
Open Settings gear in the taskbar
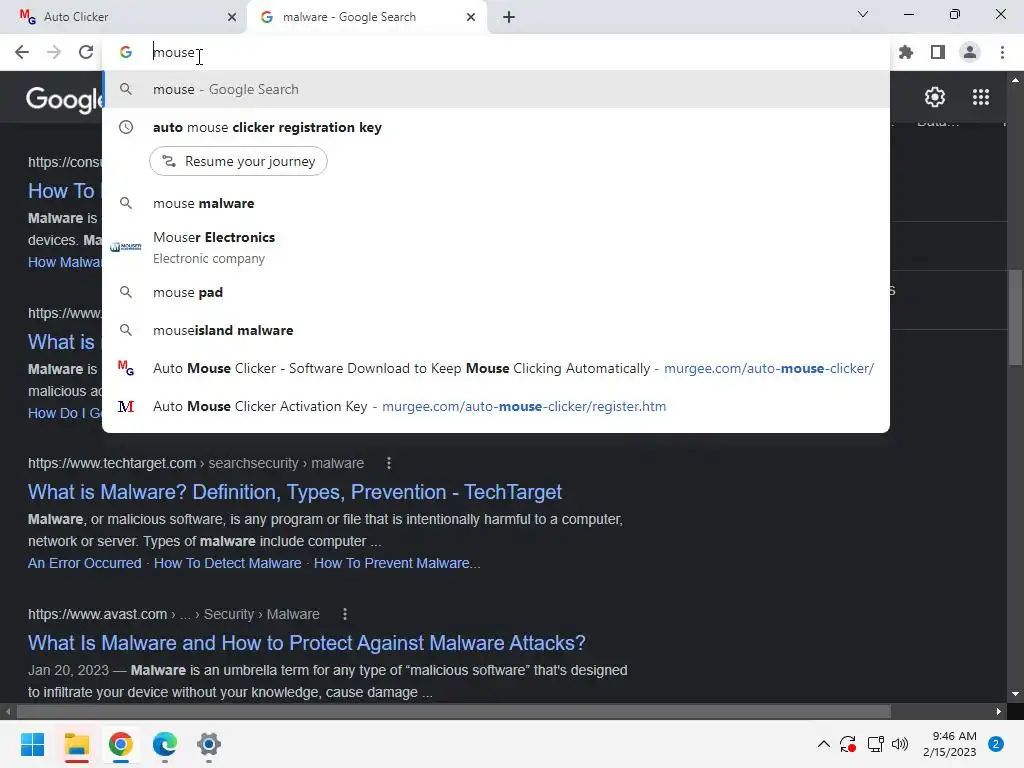click(x=209, y=744)
